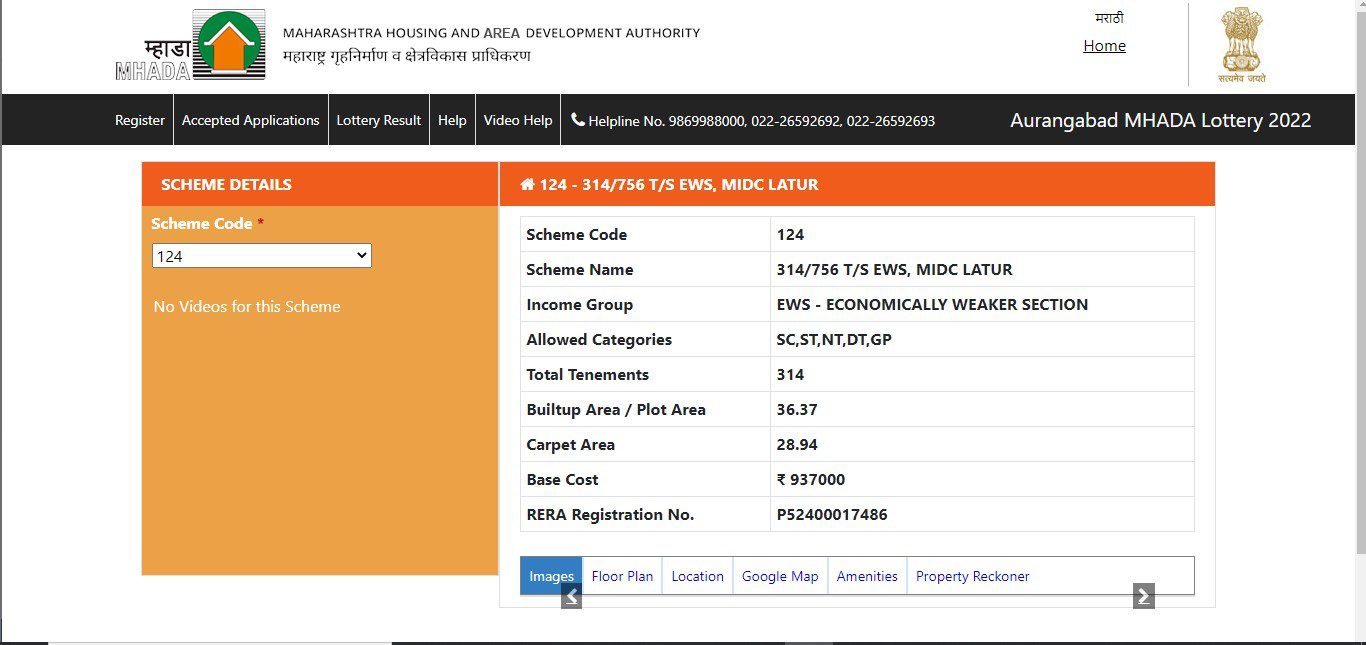The height and width of the screenshot is (645, 1366).
Task: Click the right arrow of image slider
Action: pos(1144,597)
